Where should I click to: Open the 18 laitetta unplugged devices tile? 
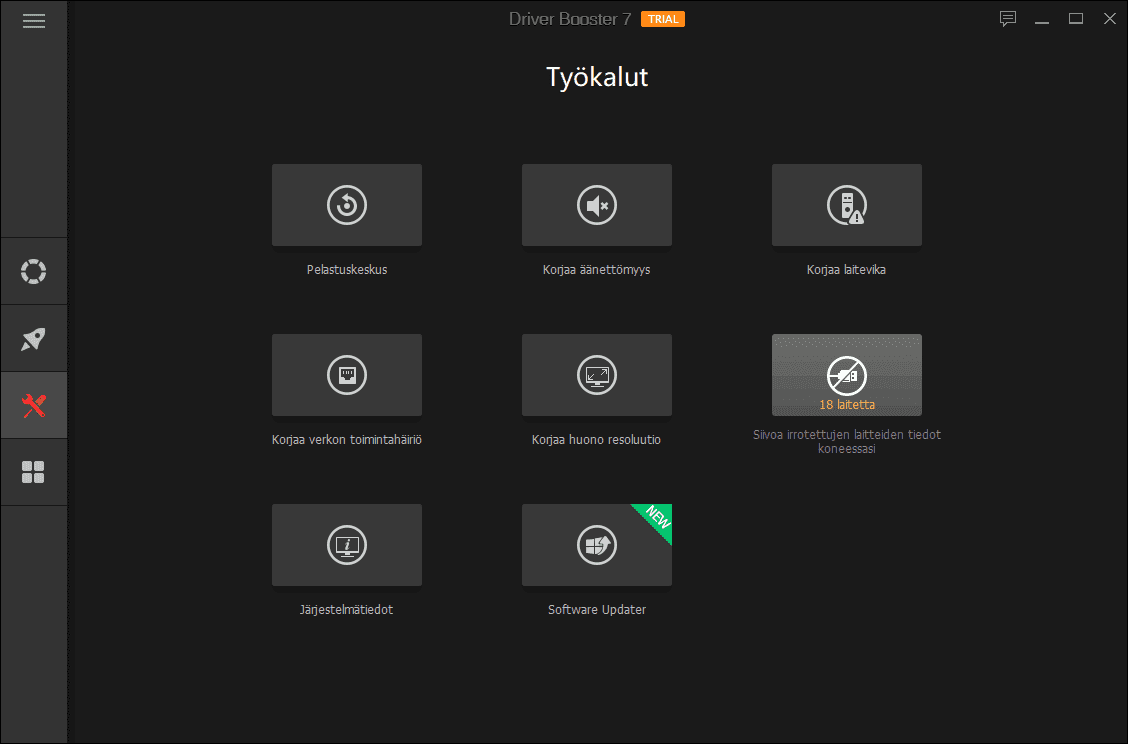pyautogui.click(x=847, y=375)
